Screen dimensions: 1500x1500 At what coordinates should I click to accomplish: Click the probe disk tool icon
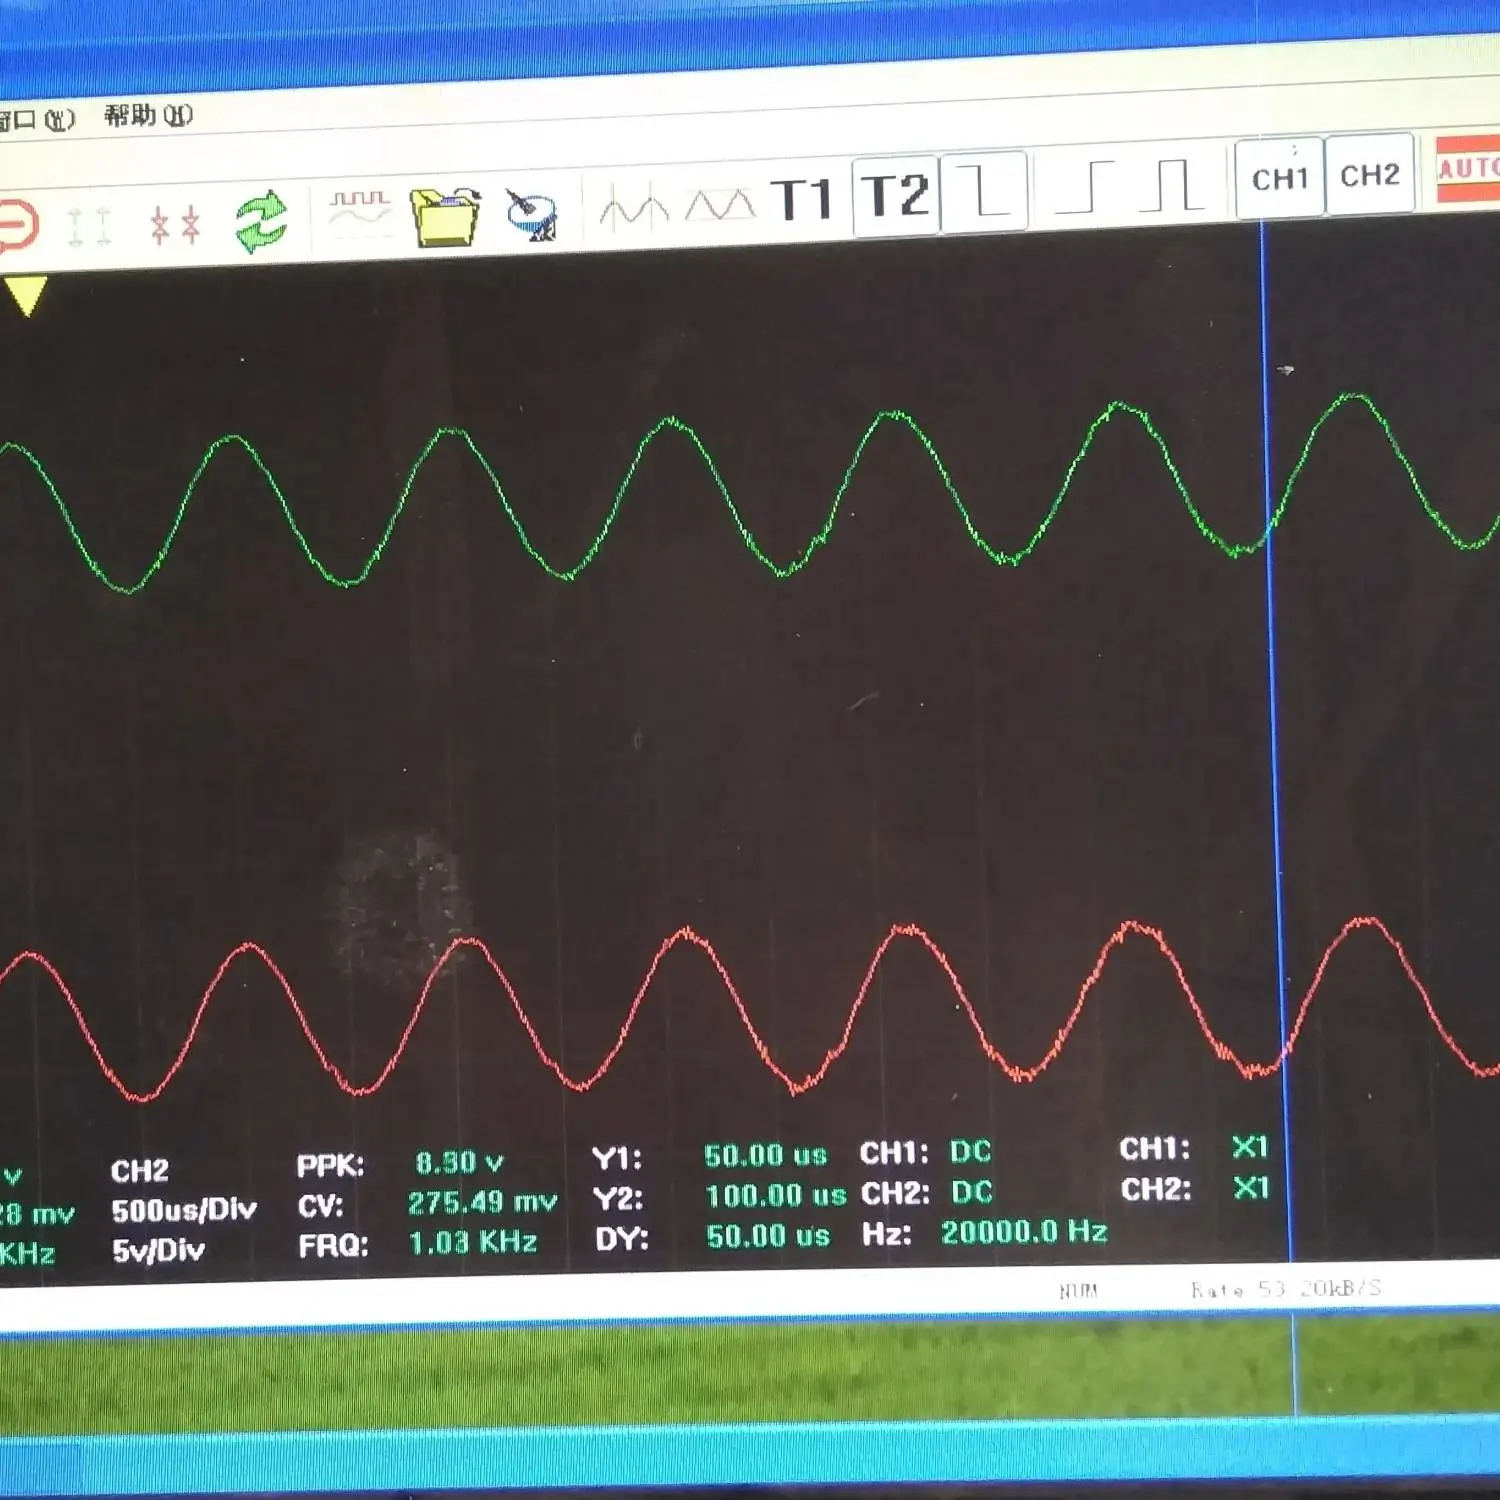(531, 213)
